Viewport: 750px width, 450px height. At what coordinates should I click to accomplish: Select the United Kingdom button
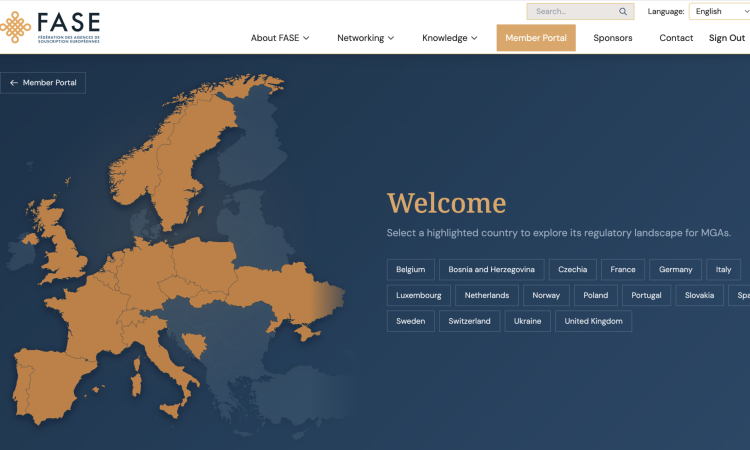(593, 321)
